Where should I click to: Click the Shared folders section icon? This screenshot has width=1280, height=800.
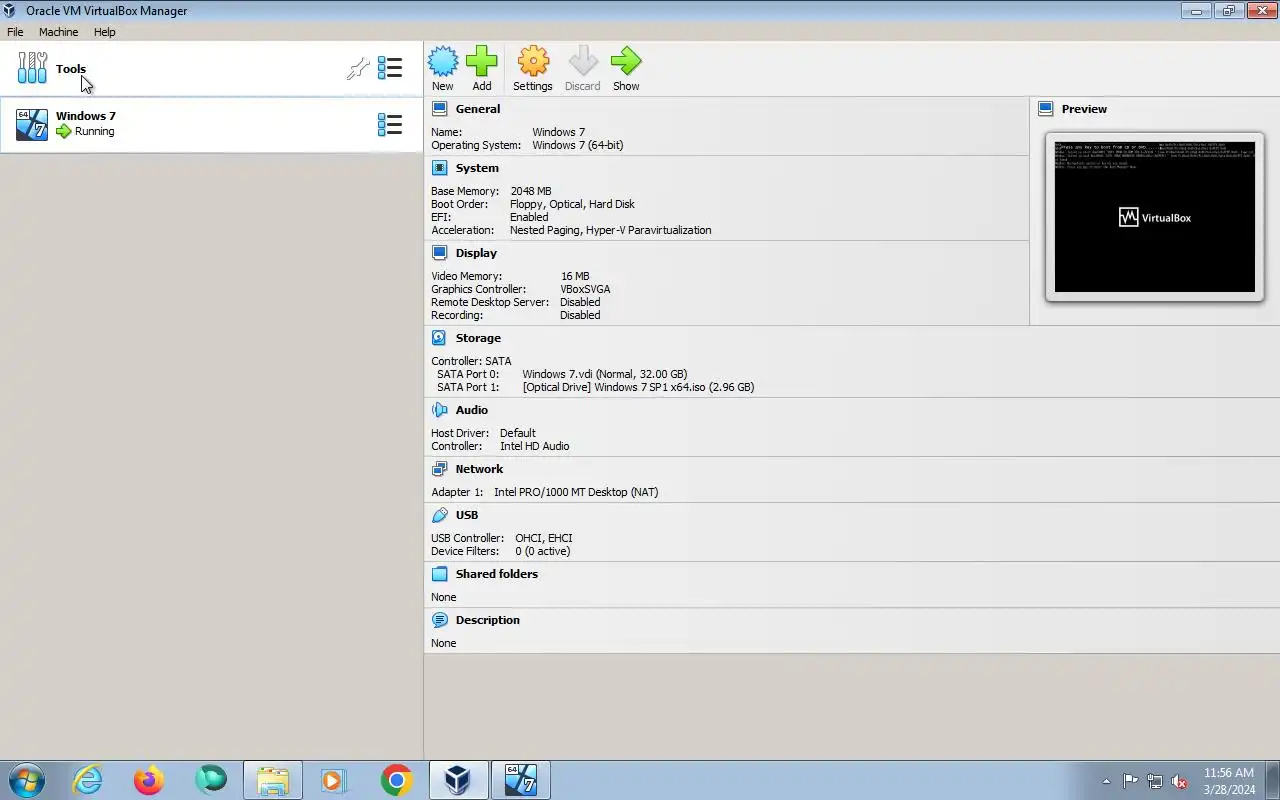[440, 574]
